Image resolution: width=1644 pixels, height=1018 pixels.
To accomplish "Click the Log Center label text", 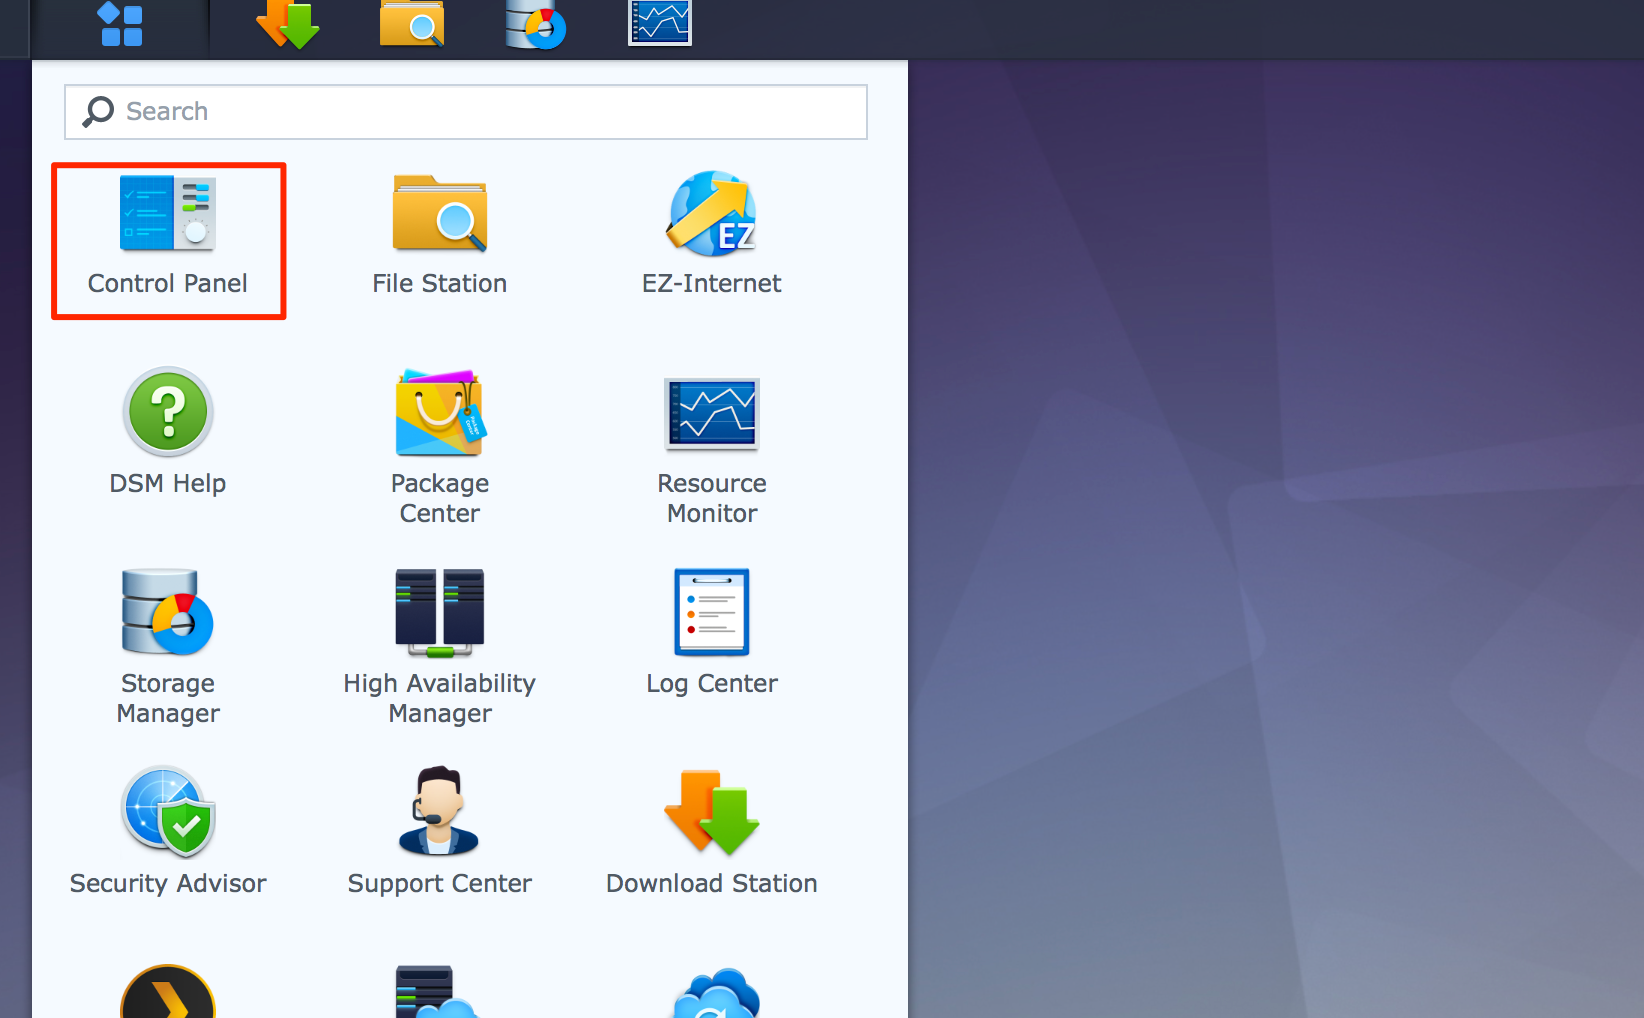I will 712,683.
